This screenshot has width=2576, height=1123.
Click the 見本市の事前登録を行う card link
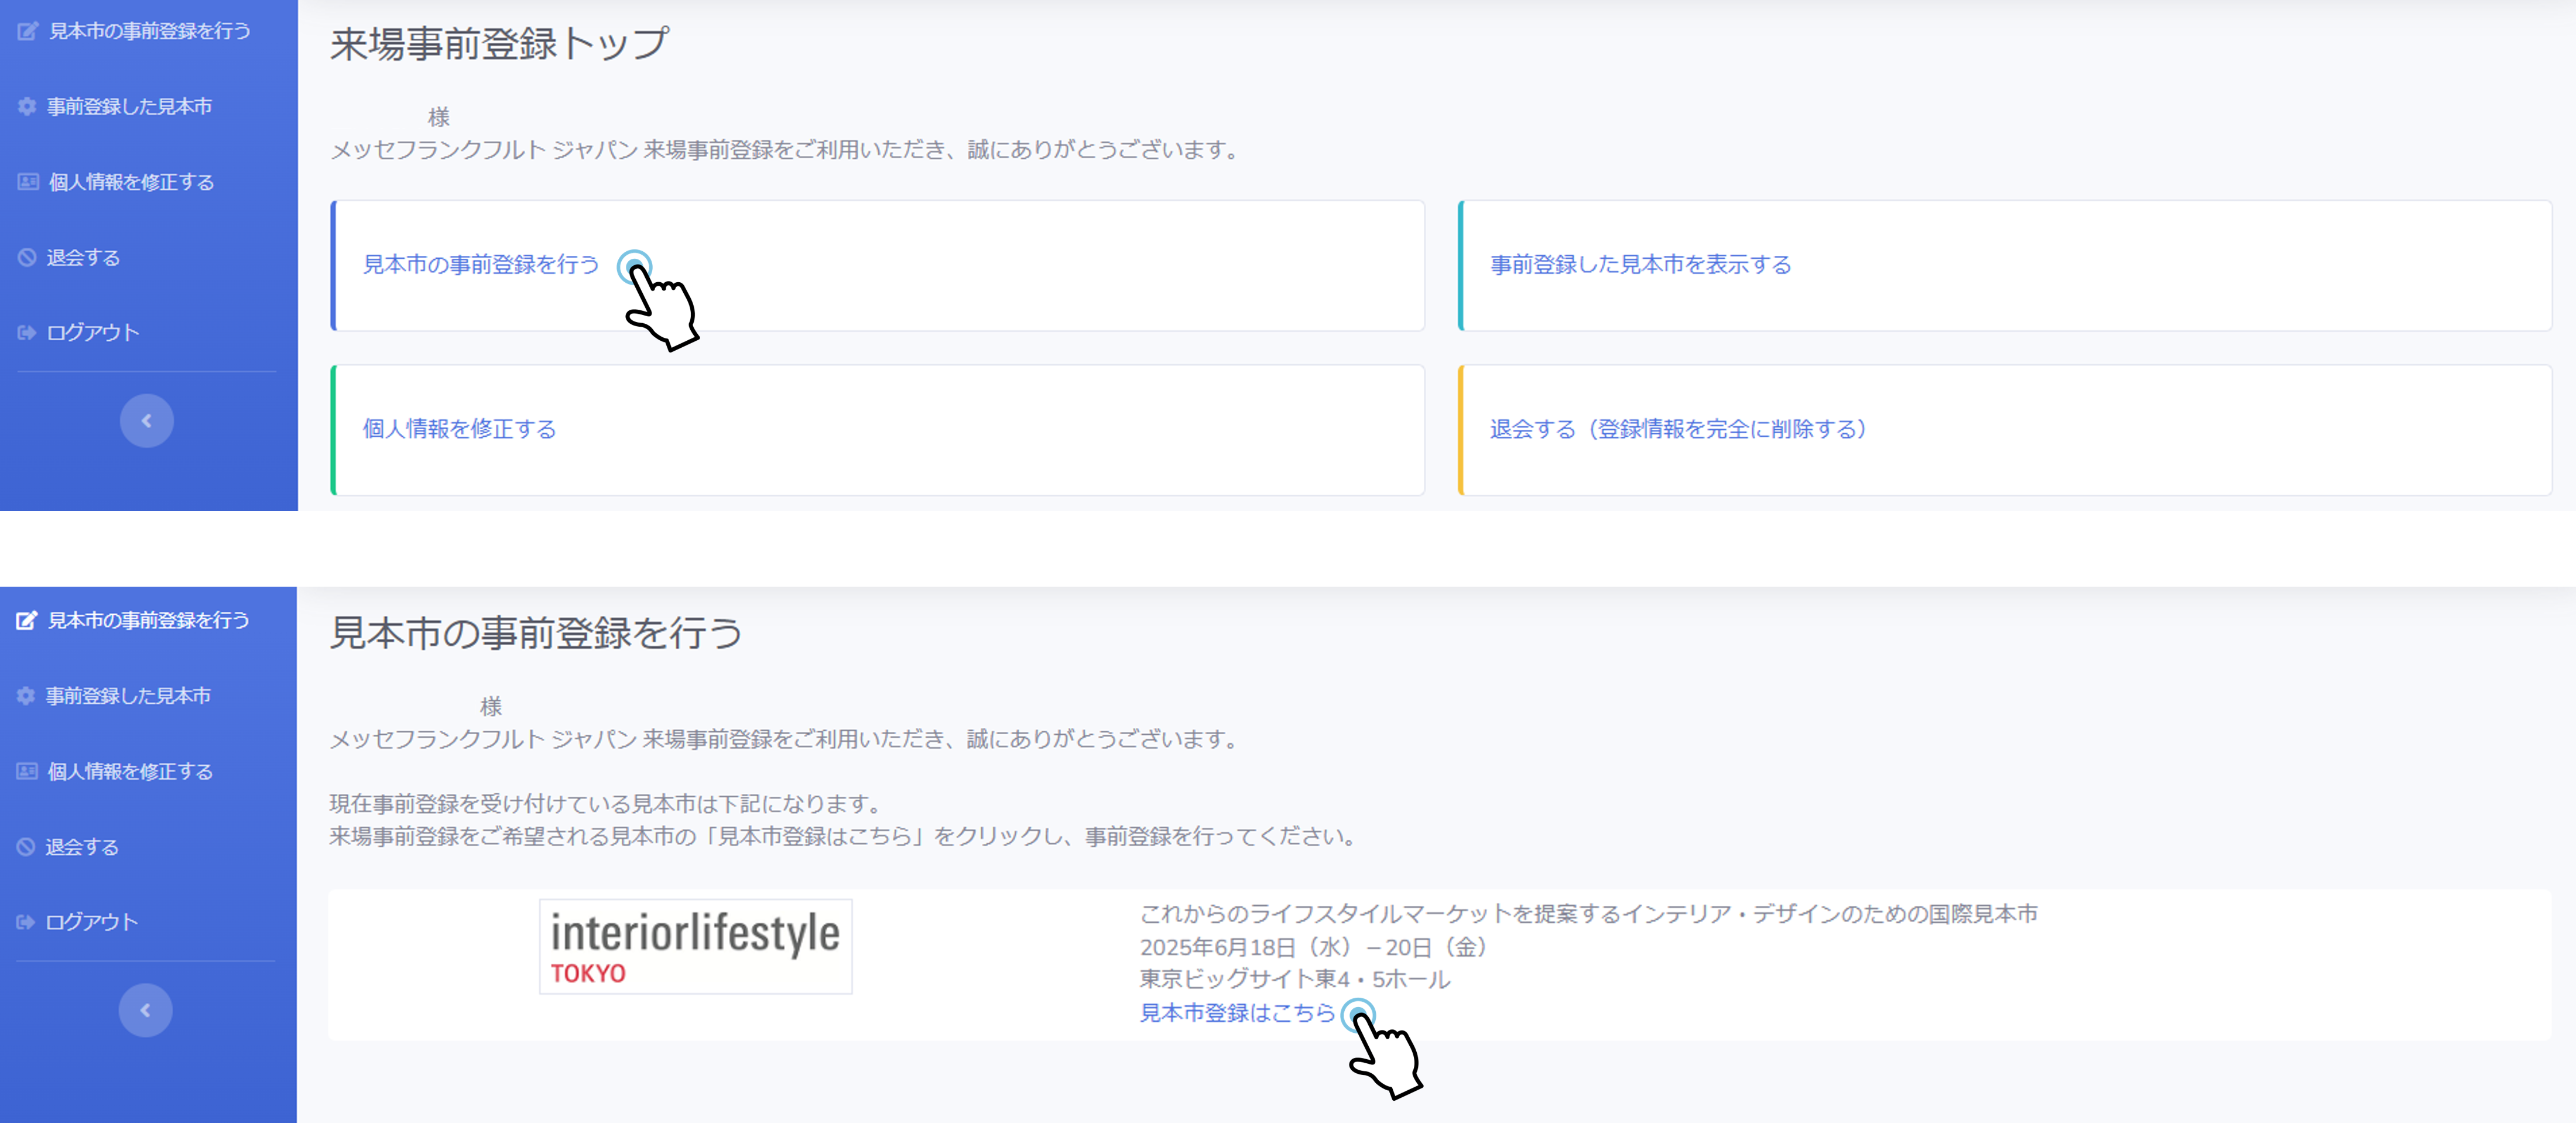click(481, 264)
